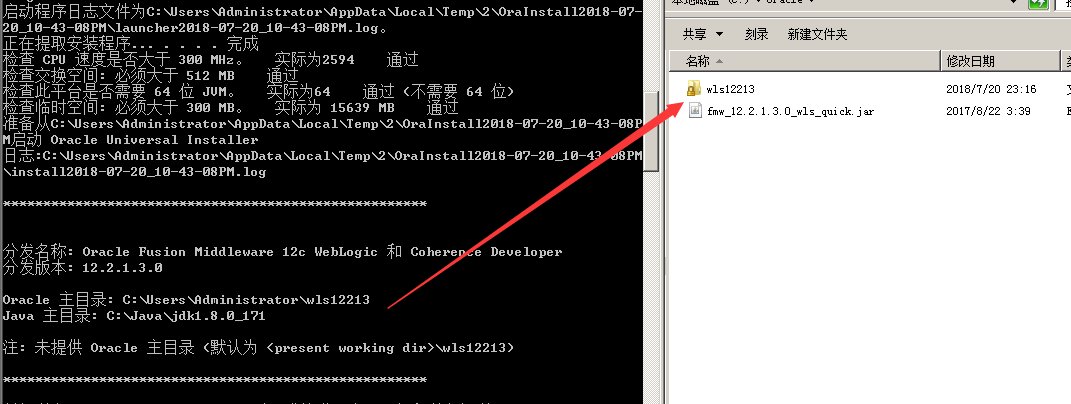Click the 新建文件夹 button
The width and height of the screenshot is (1071, 404).
817,34
